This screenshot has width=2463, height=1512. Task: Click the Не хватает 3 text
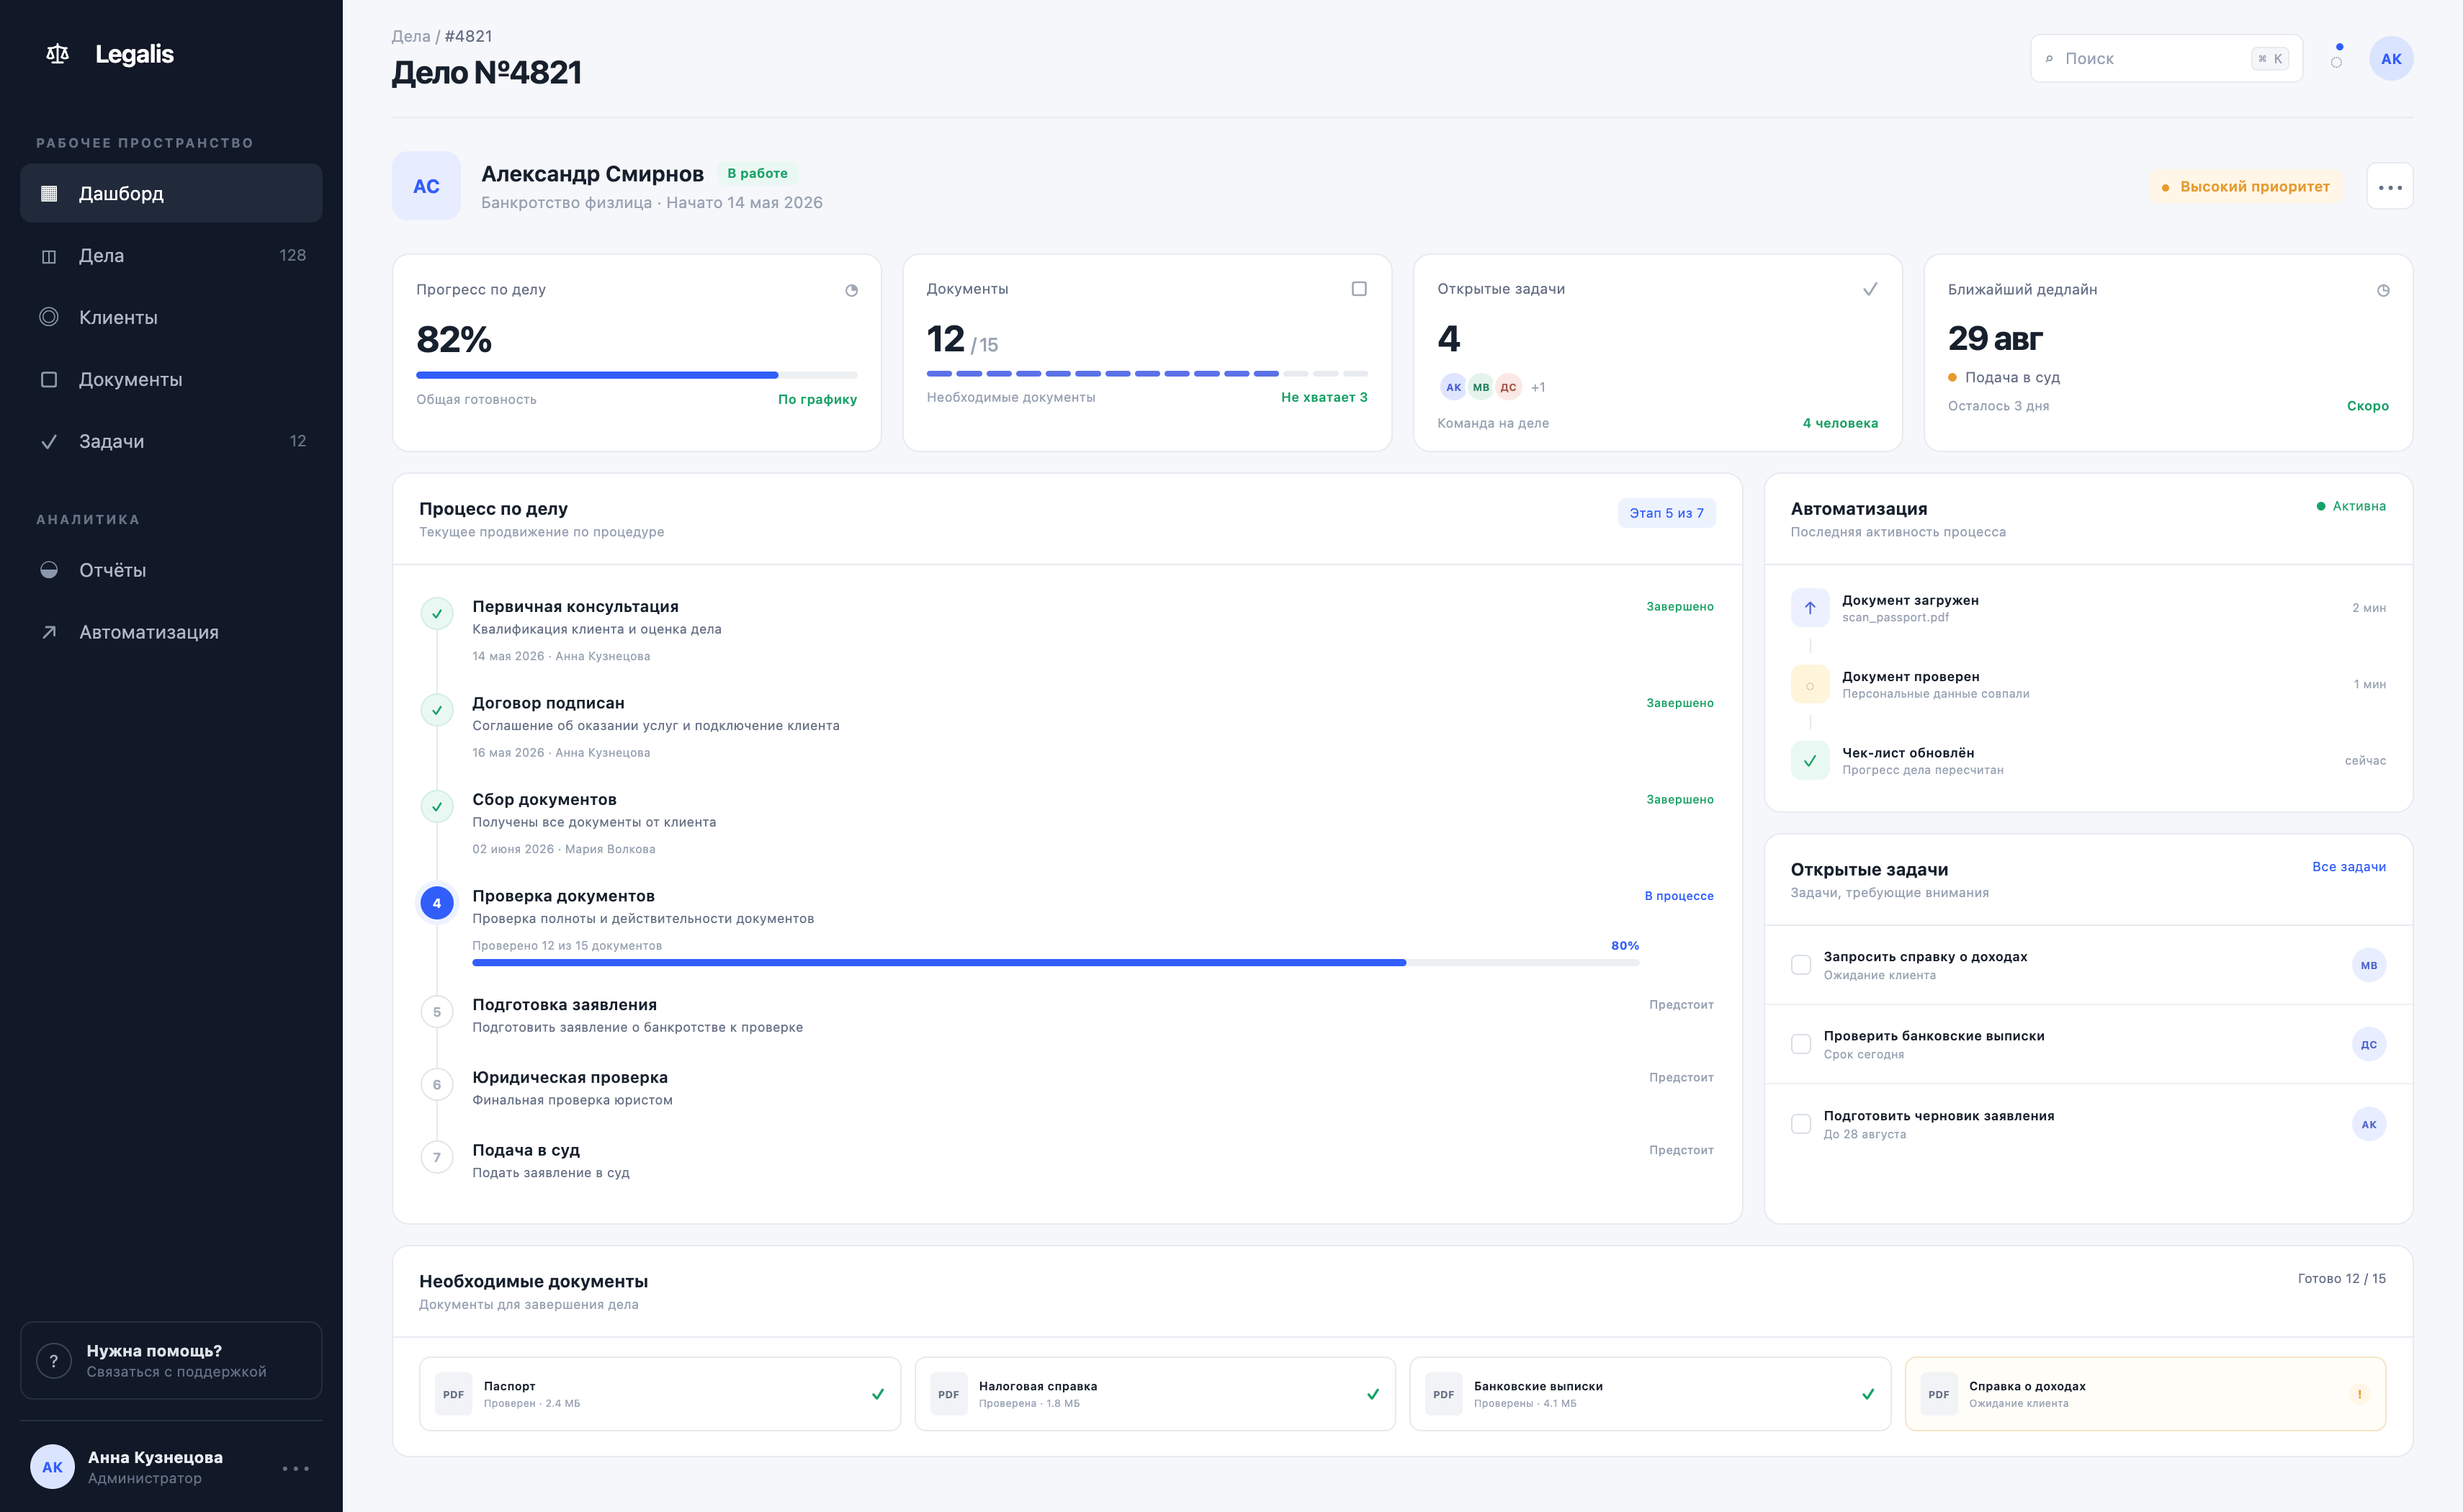[x=1324, y=397]
